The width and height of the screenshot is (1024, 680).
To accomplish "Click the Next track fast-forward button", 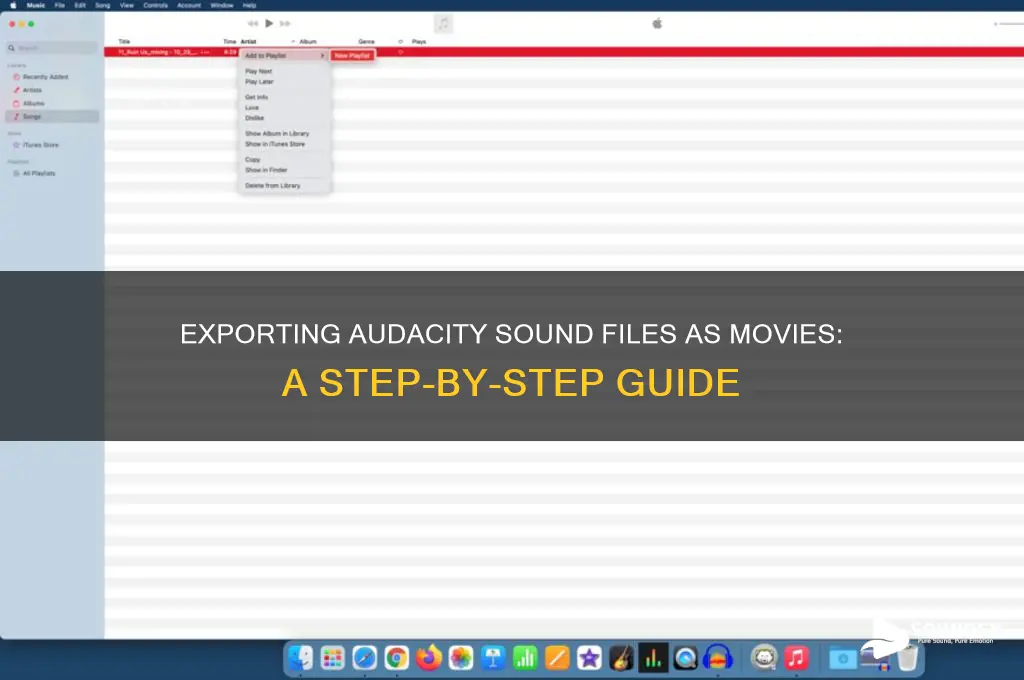I will click(285, 24).
